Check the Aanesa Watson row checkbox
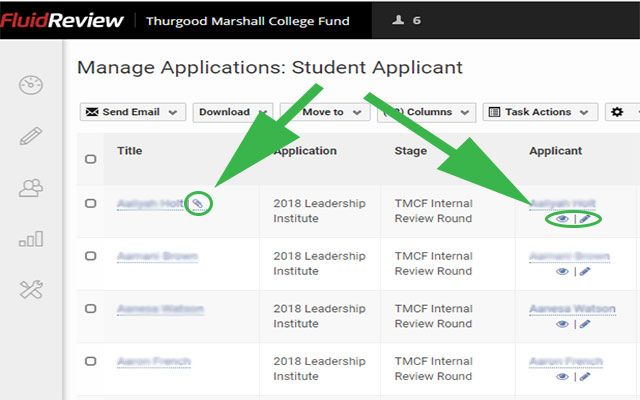Screen dimensions: 640x400 coord(91,309)
